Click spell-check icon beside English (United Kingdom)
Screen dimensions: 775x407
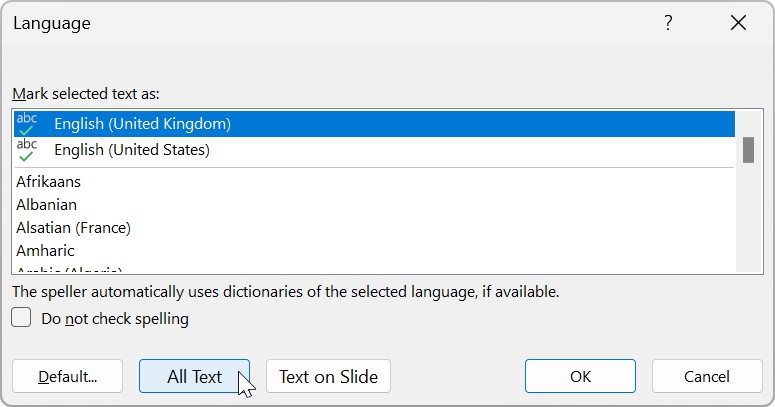pyautogui.click(x=27, y=124)
